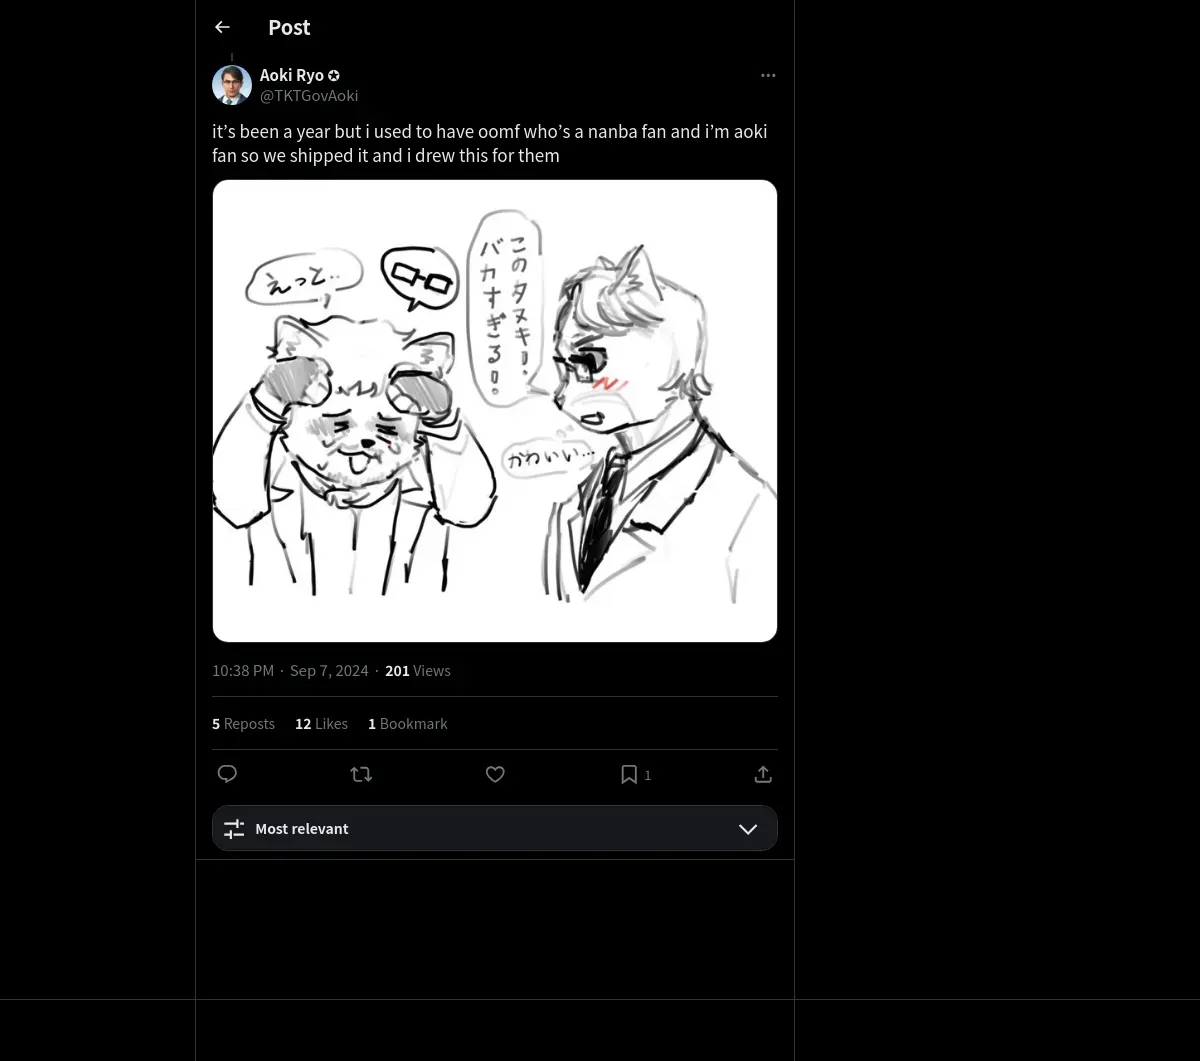Click the Aoki Ryo display name
The height and width of the screenshot is (1061, 1200).
(x=291, y=75)
